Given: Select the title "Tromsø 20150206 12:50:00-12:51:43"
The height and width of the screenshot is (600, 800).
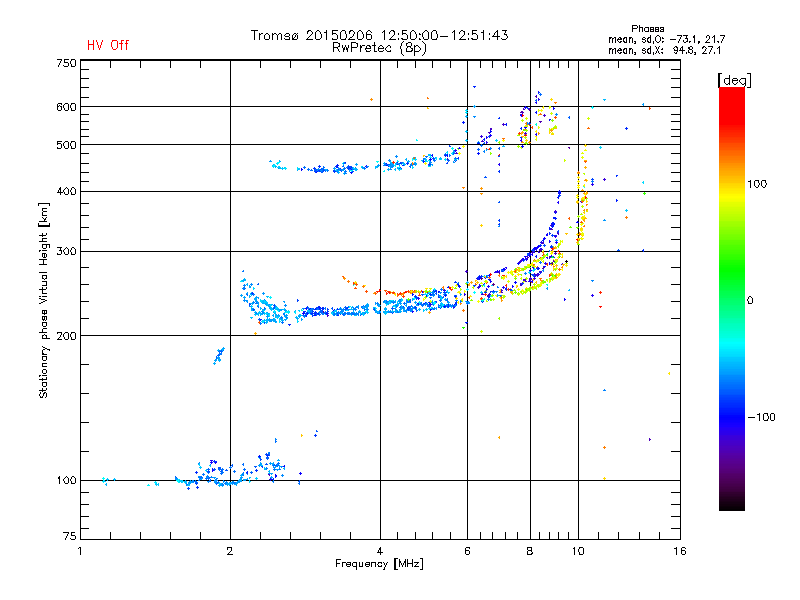Looking at the screenshot, I should pyautogui.click(x=379, y=35).
